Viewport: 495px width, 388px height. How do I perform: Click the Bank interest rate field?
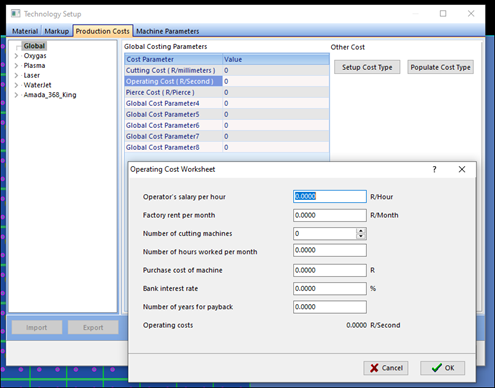330,288
